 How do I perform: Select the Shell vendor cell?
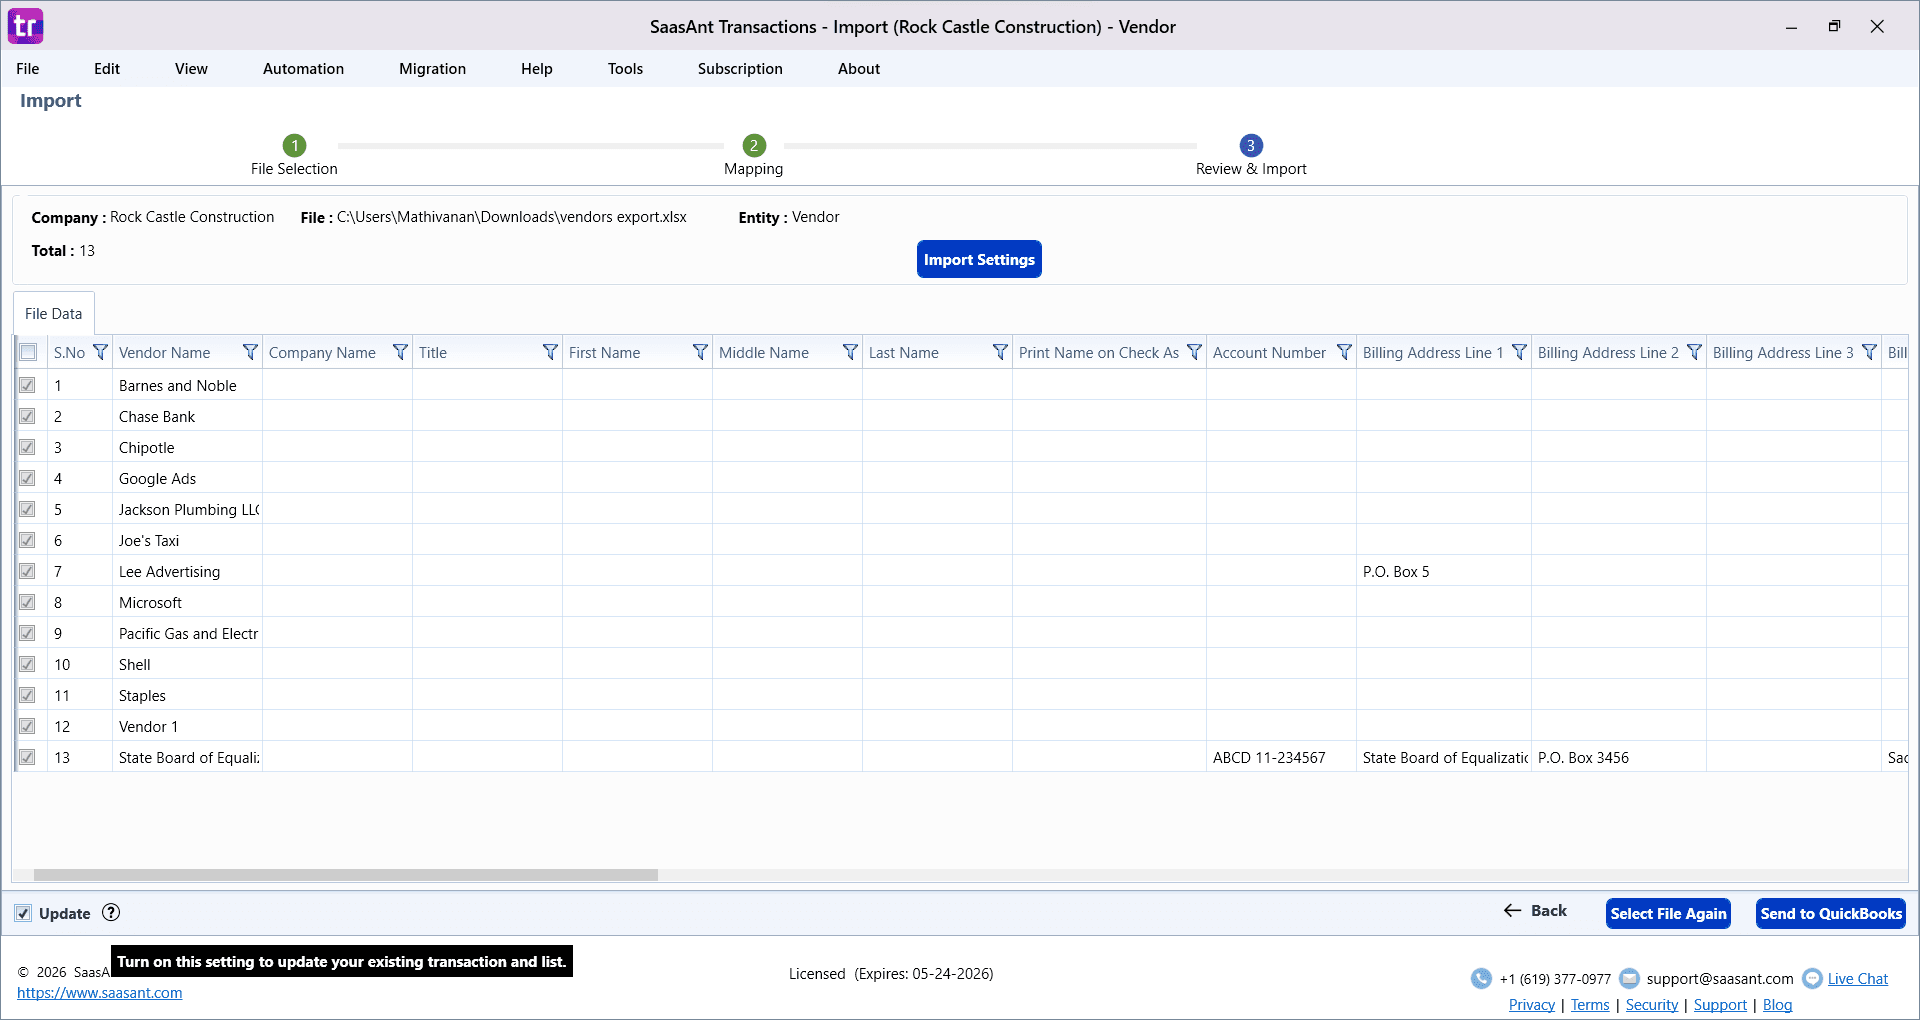point(187,664)
